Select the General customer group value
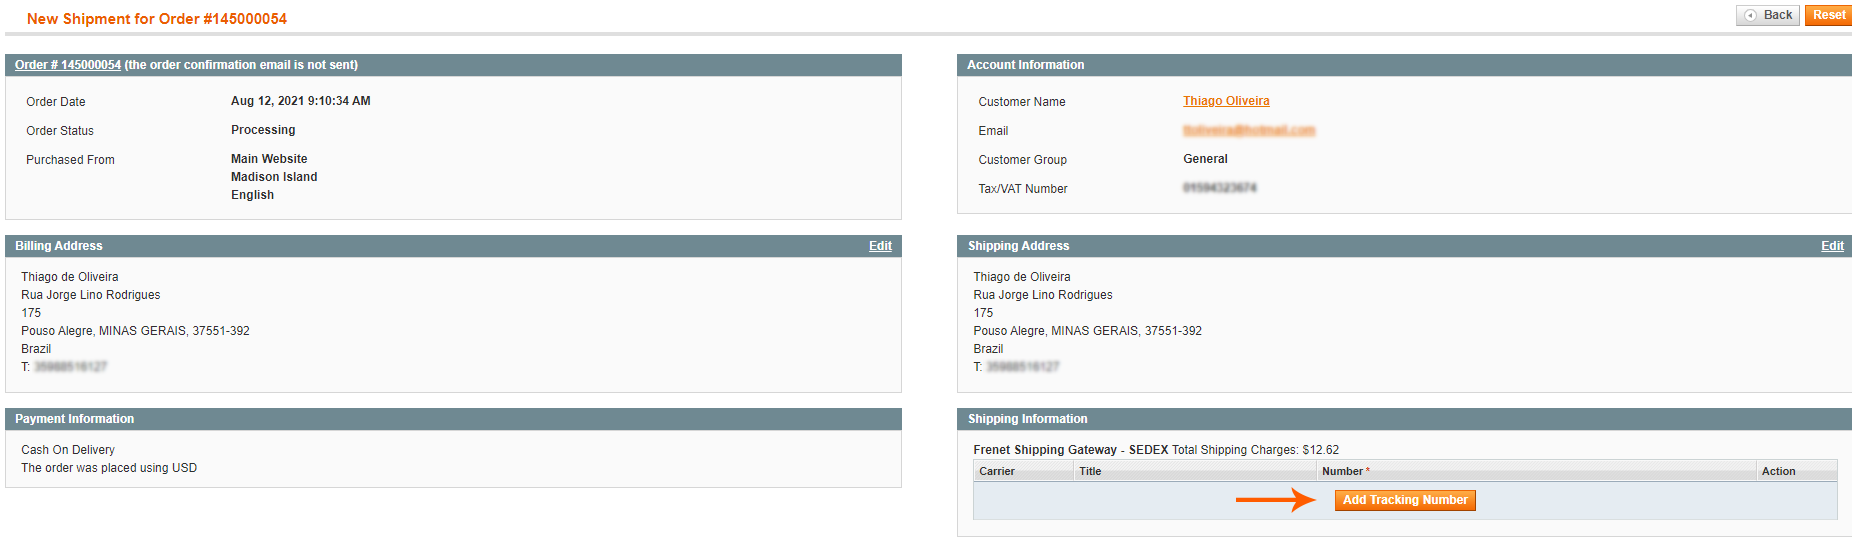 click(1205, 159)
